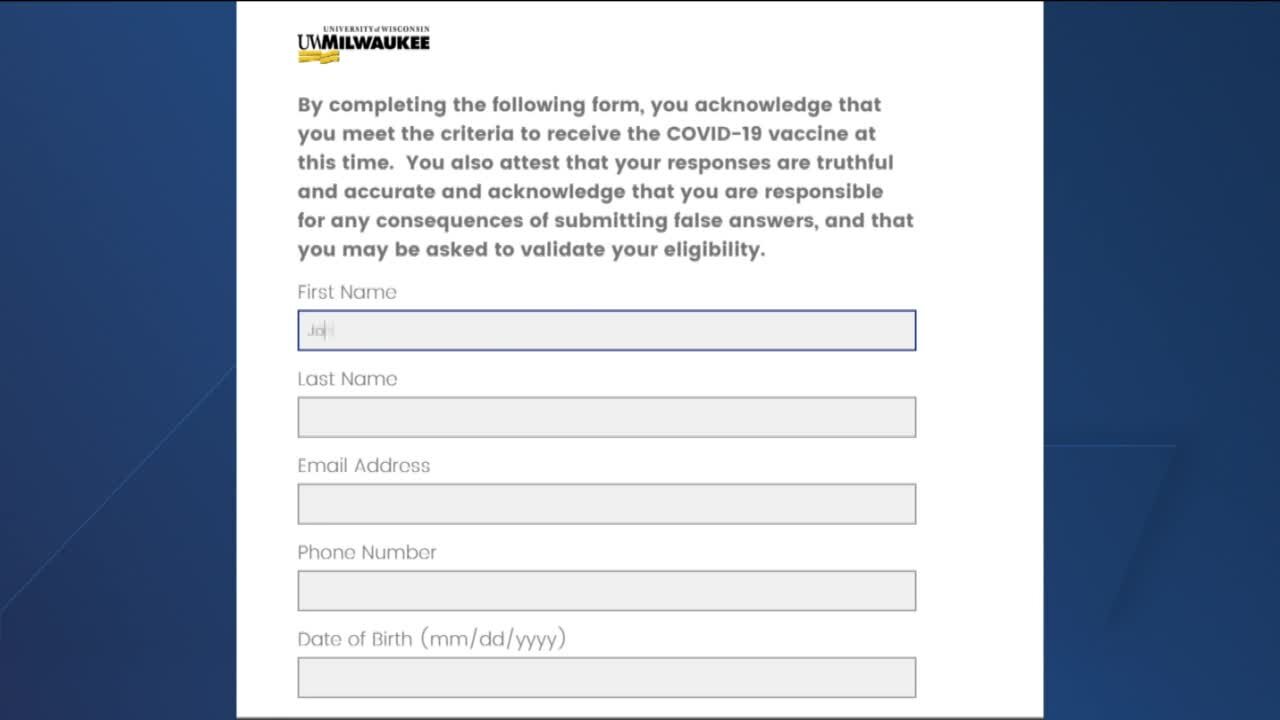Click the UW Milwaukee logo
The height and width of the screenshot is (720, 1280).
tap(363, 44)
